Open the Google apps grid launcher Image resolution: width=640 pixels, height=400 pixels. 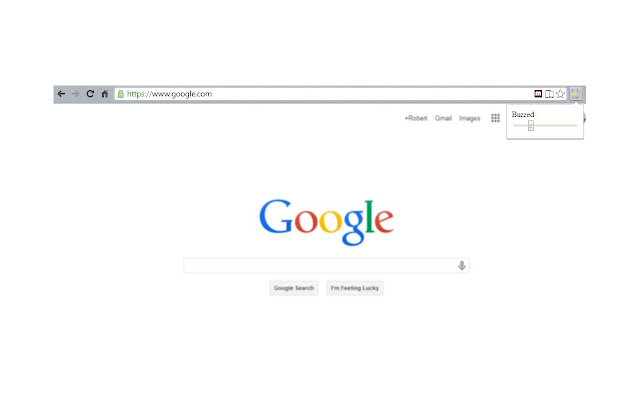click(x=495, y=118)
